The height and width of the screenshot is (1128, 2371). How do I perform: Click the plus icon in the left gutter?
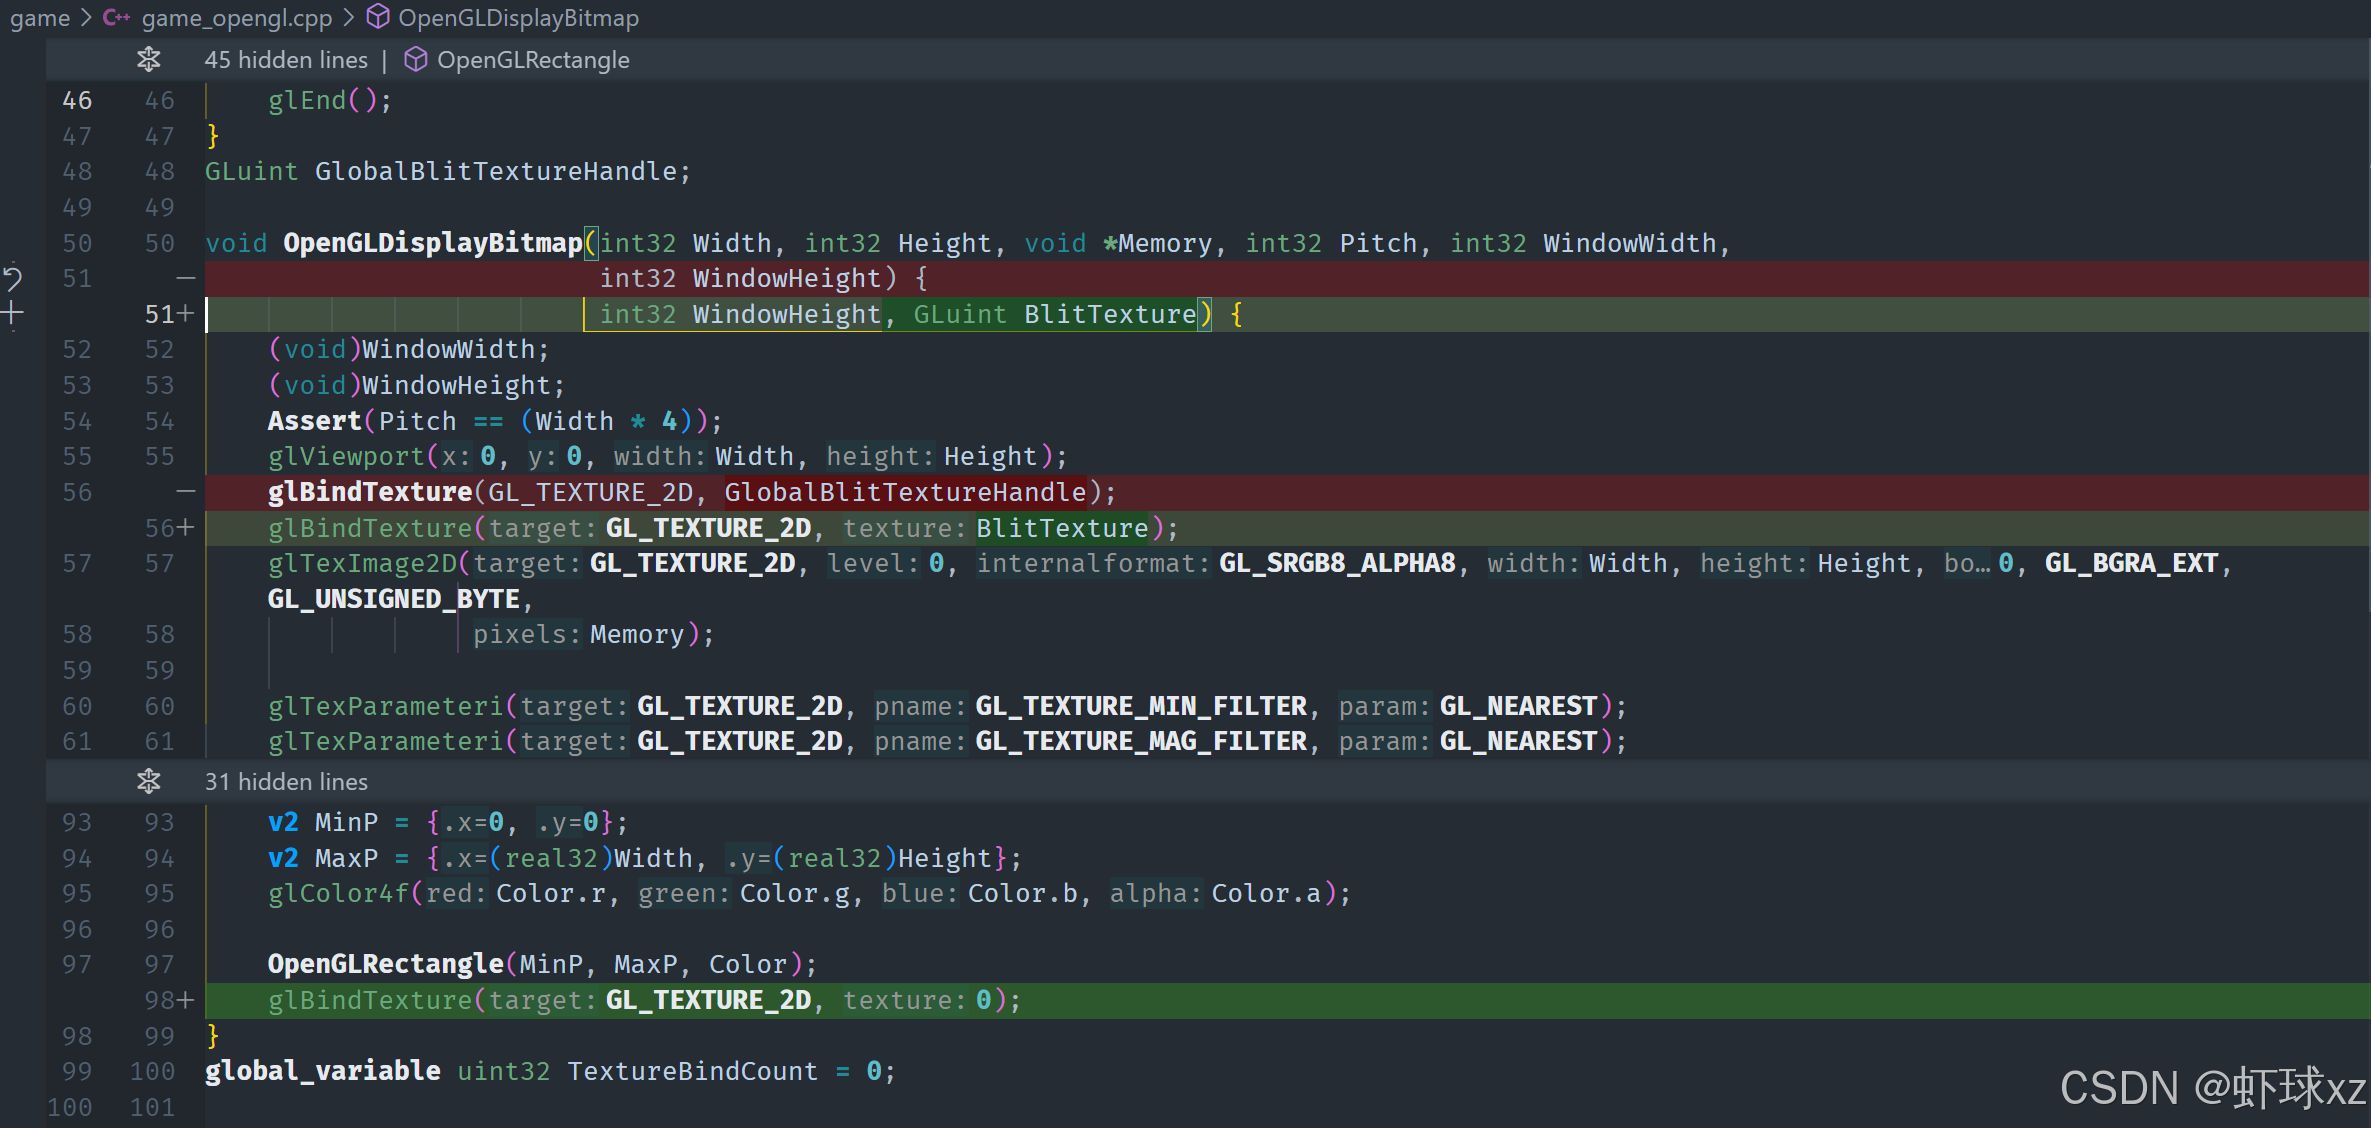point(12,314)
